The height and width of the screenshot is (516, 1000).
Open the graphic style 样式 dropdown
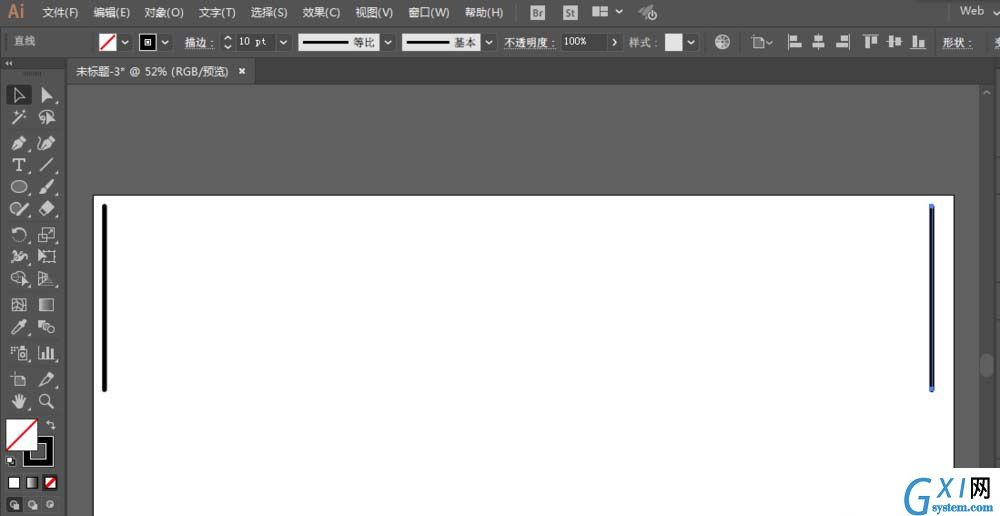691,43
